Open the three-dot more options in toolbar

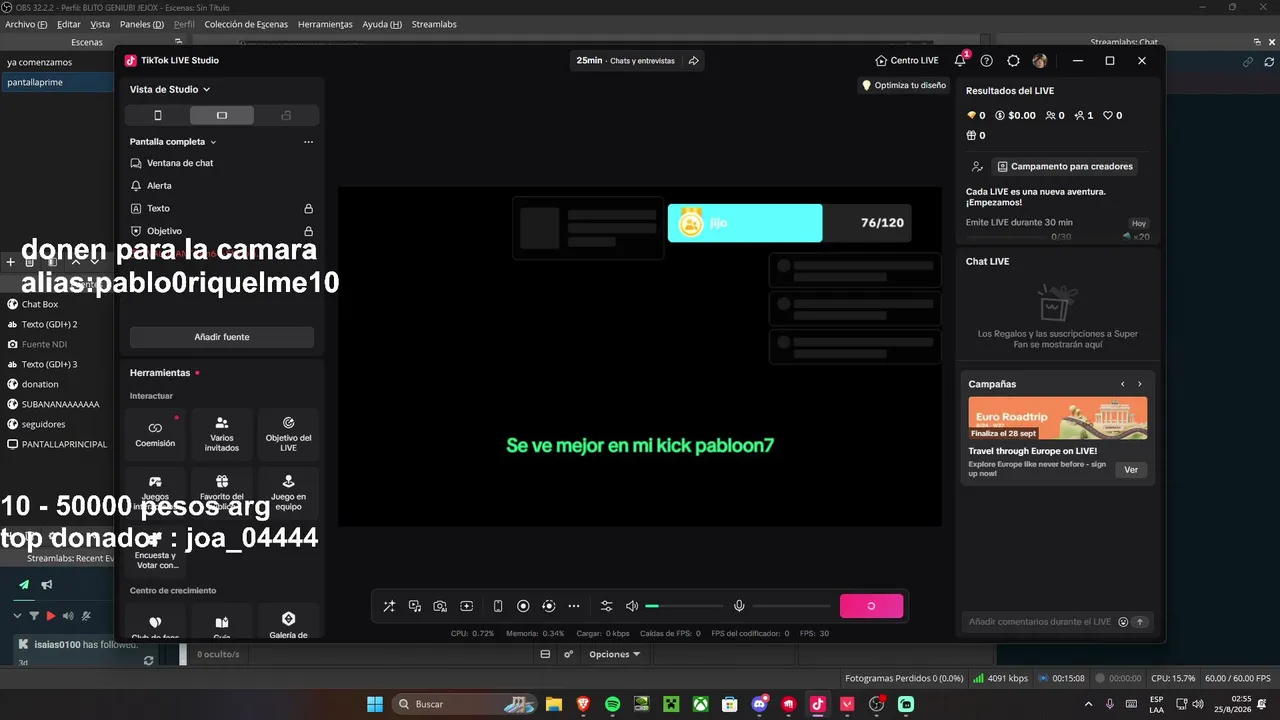[574, 606]
